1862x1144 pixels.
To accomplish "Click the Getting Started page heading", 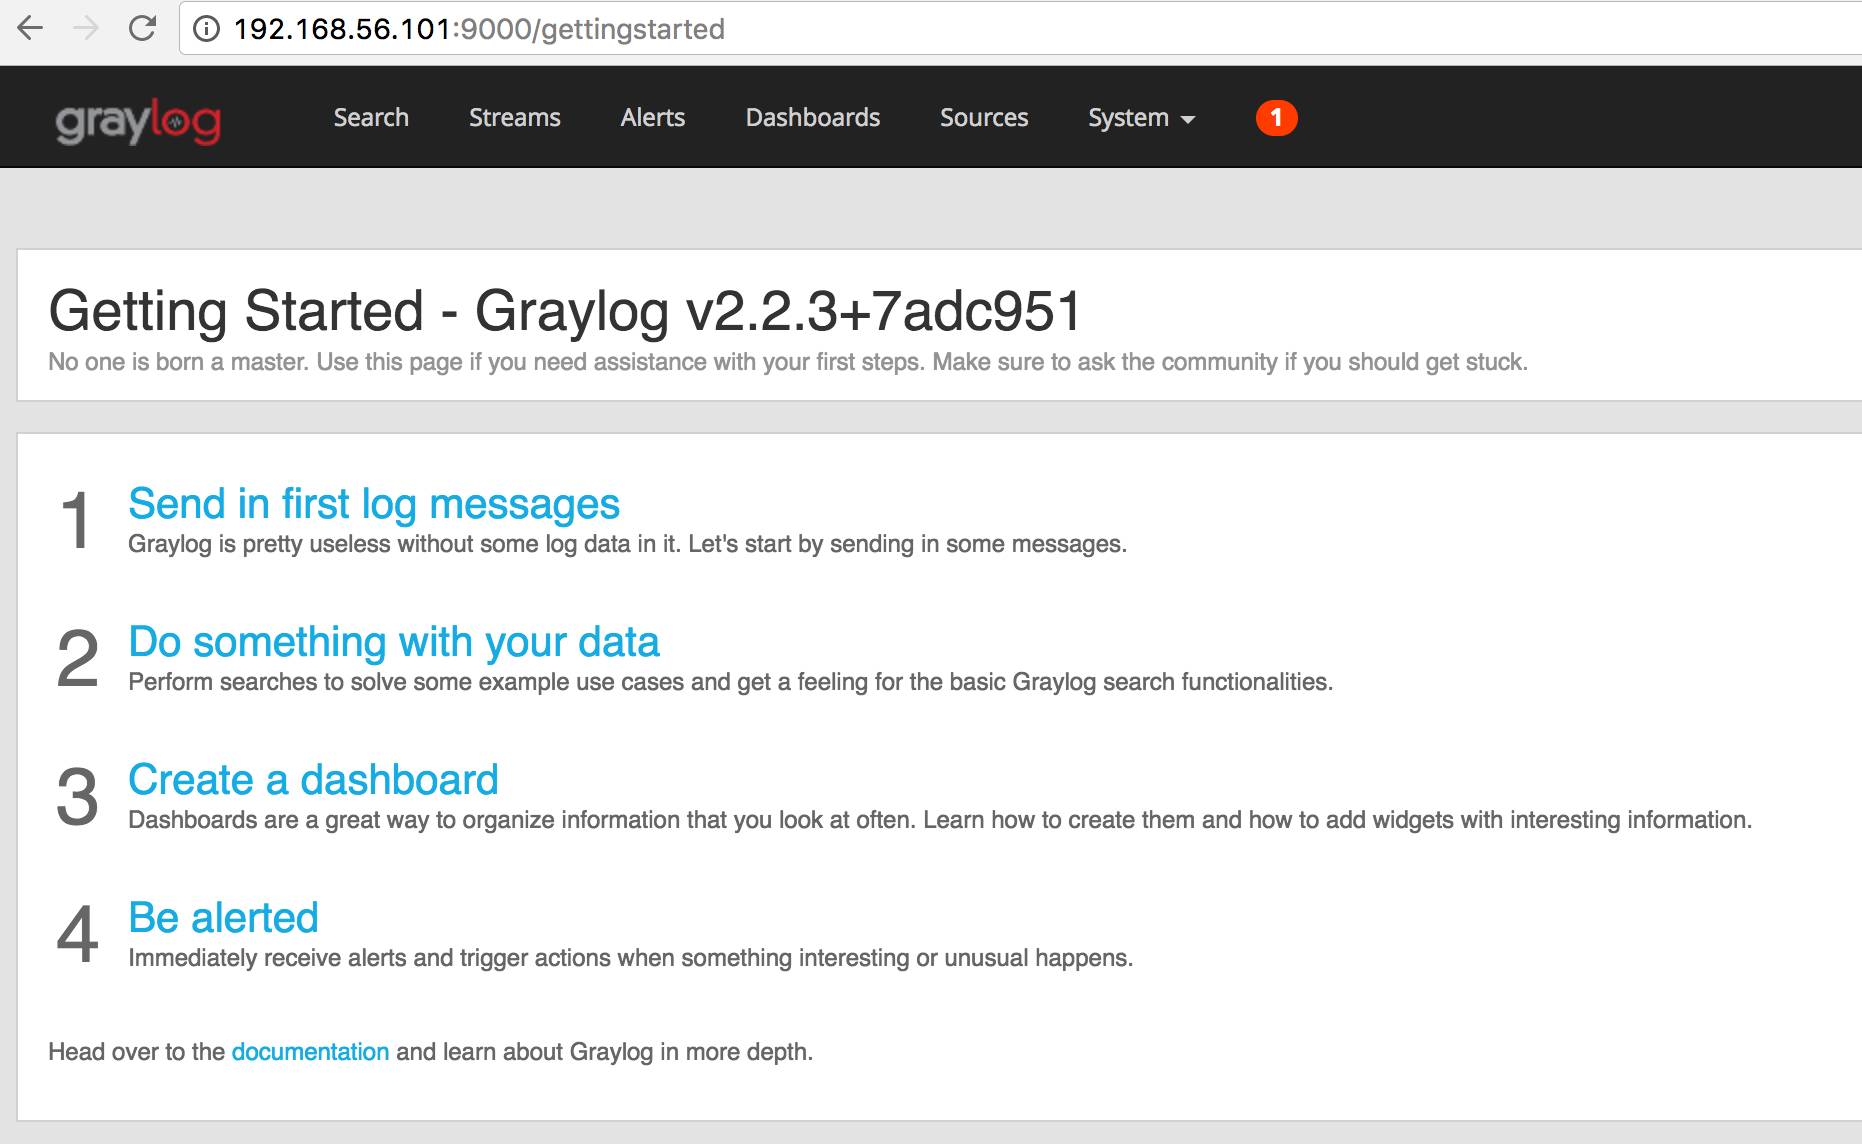I will click(x=565, y=310).
